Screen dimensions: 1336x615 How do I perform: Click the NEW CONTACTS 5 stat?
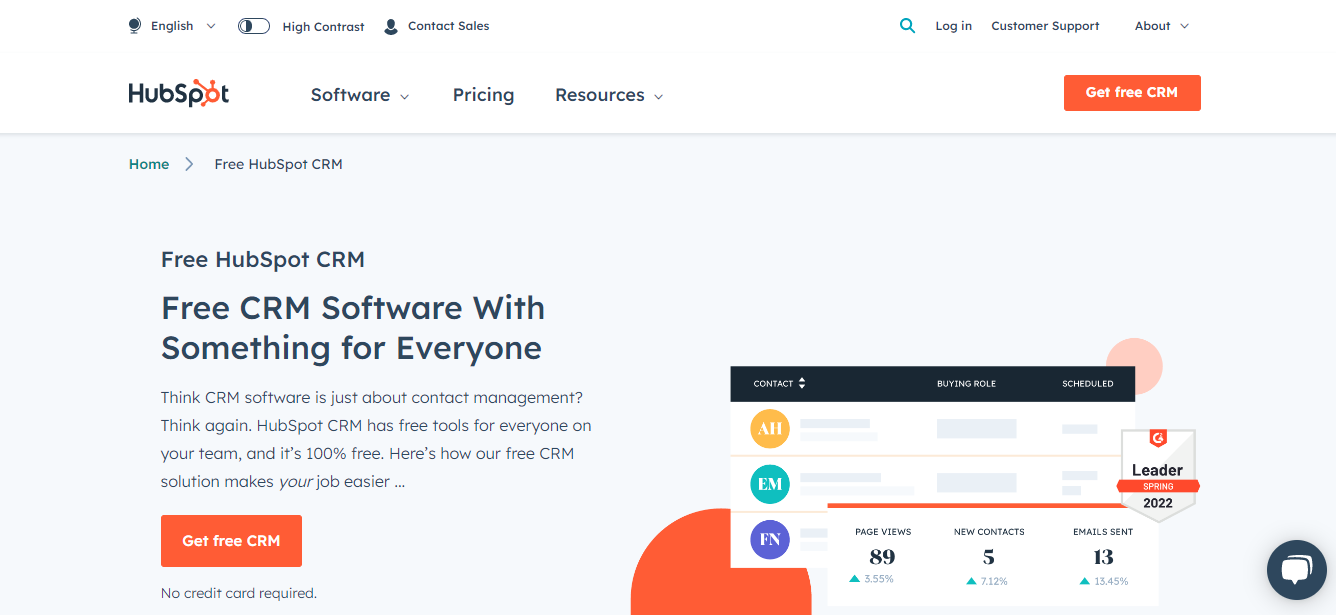[989, 557]
